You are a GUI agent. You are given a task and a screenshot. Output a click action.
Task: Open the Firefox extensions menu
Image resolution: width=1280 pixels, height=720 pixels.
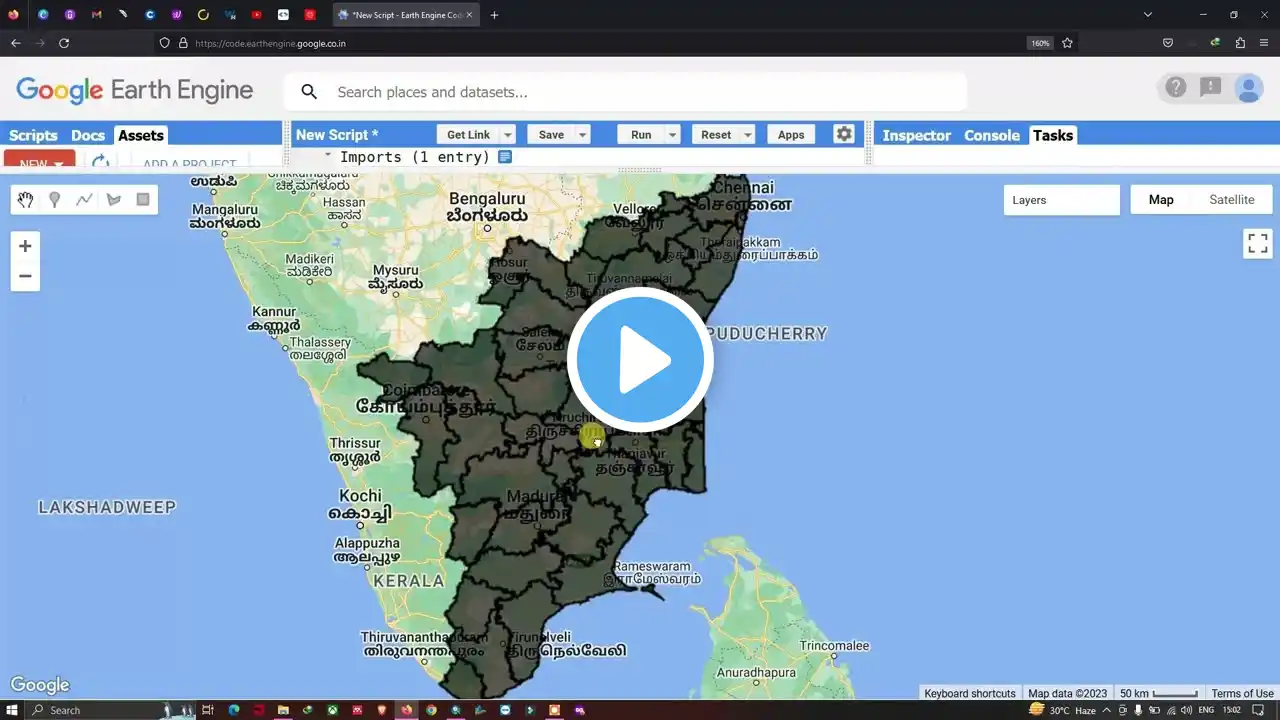tap(1240, 43)
